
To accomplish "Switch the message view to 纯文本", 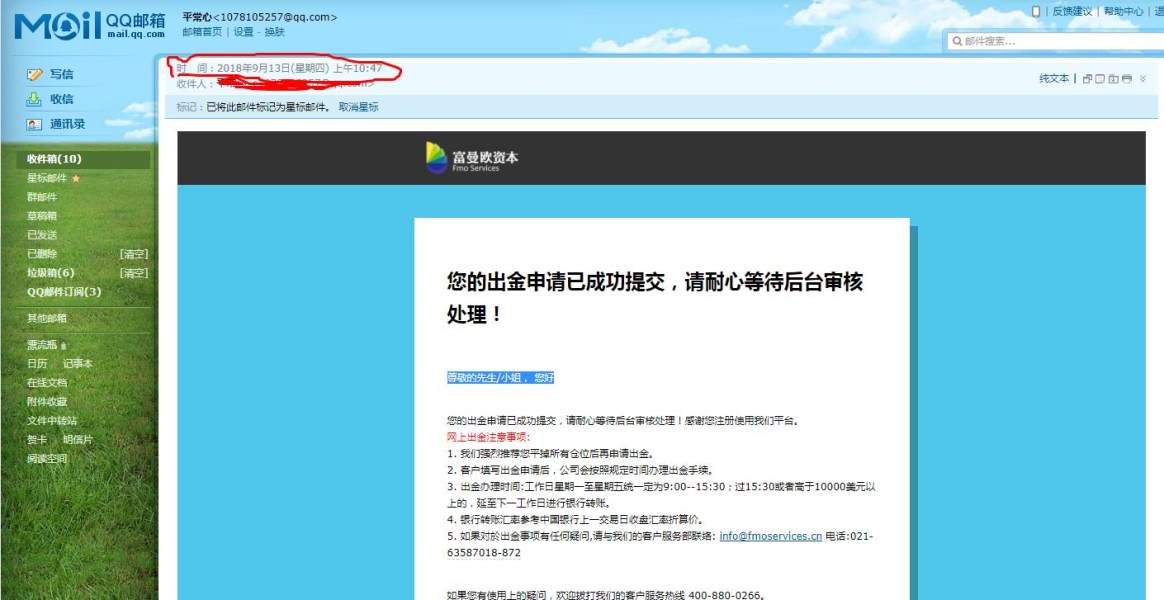I will [x=1053, y=79].
